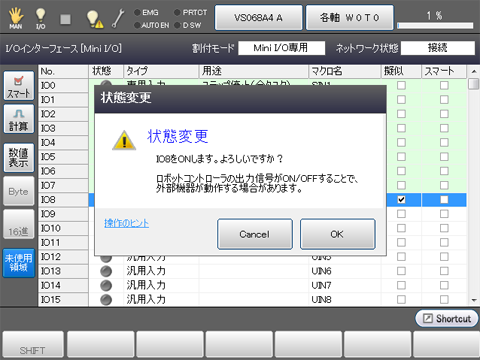Screen dimensions: 480x360
Task: Toggle スマート checkbox for IO0
Action: 444,85
